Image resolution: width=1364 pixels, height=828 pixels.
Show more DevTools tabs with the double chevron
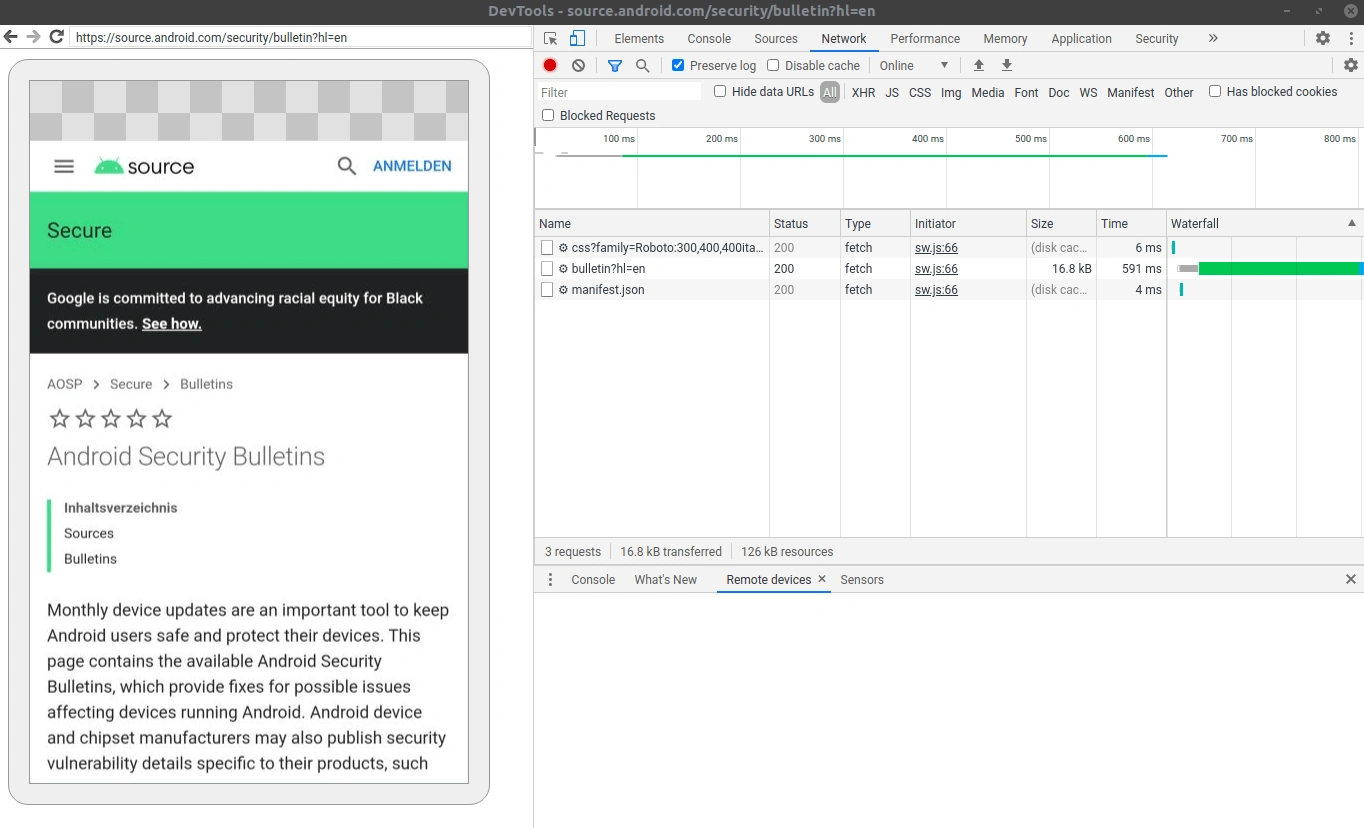pyautogui.click(x=1213, y=38)
